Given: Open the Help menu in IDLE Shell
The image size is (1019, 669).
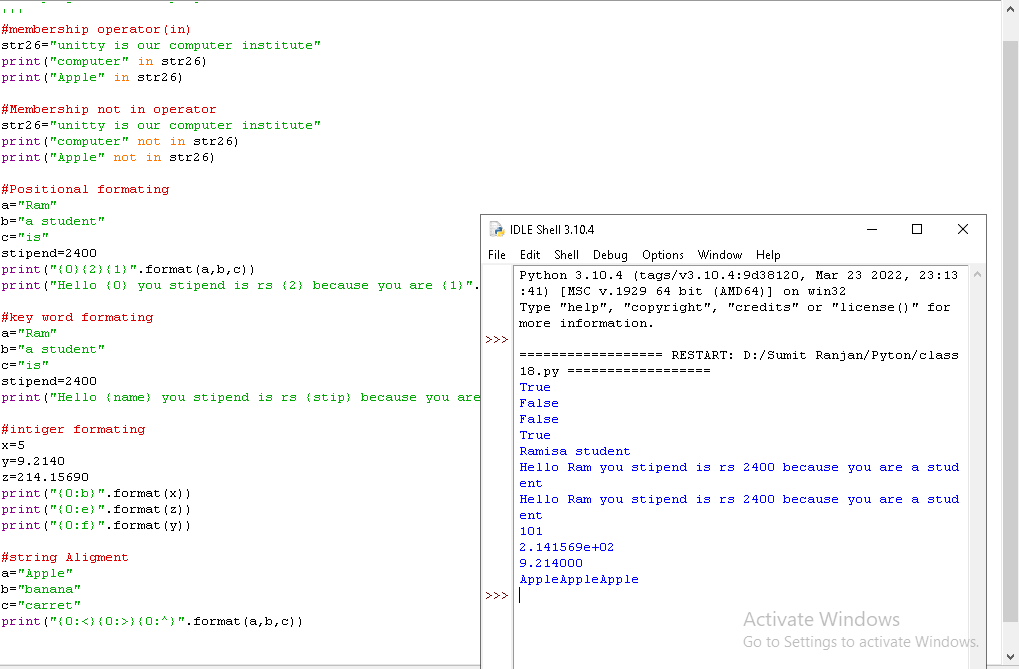Looking at the screenshot, I should 768,255.
